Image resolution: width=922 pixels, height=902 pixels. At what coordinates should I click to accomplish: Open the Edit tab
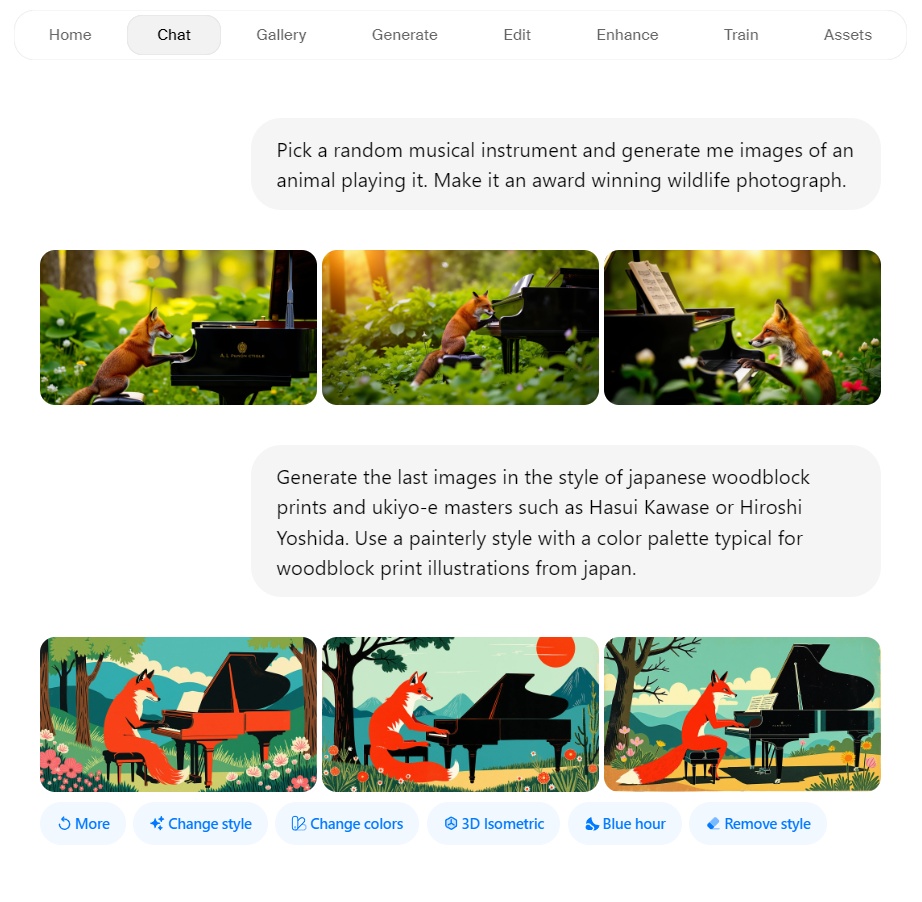pyautogui.click(x=517, y=35)
